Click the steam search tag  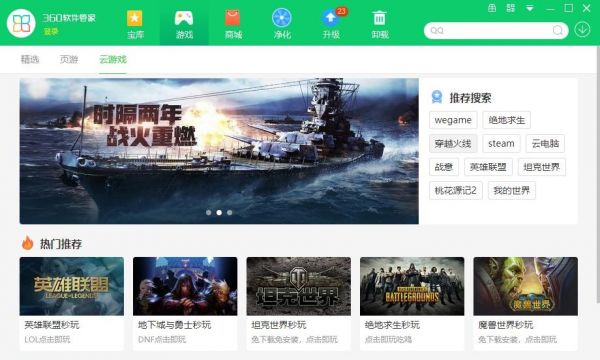501,143
